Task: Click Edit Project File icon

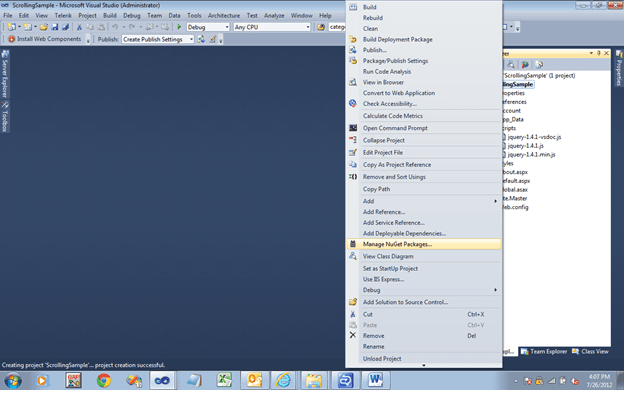Action: [x=353, y=152]
